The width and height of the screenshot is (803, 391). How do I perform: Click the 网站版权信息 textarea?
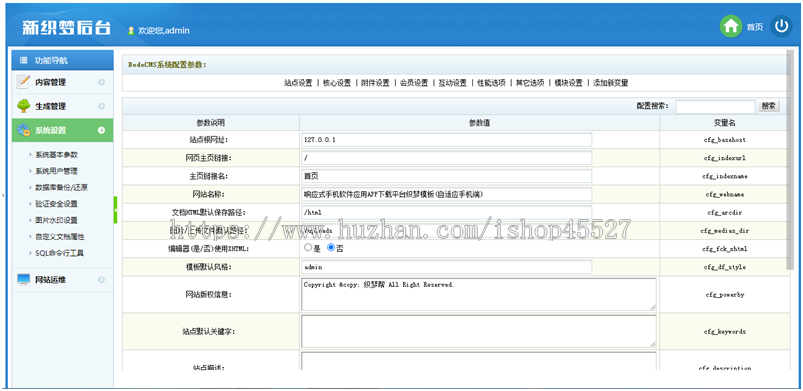[x=479, y=294]
